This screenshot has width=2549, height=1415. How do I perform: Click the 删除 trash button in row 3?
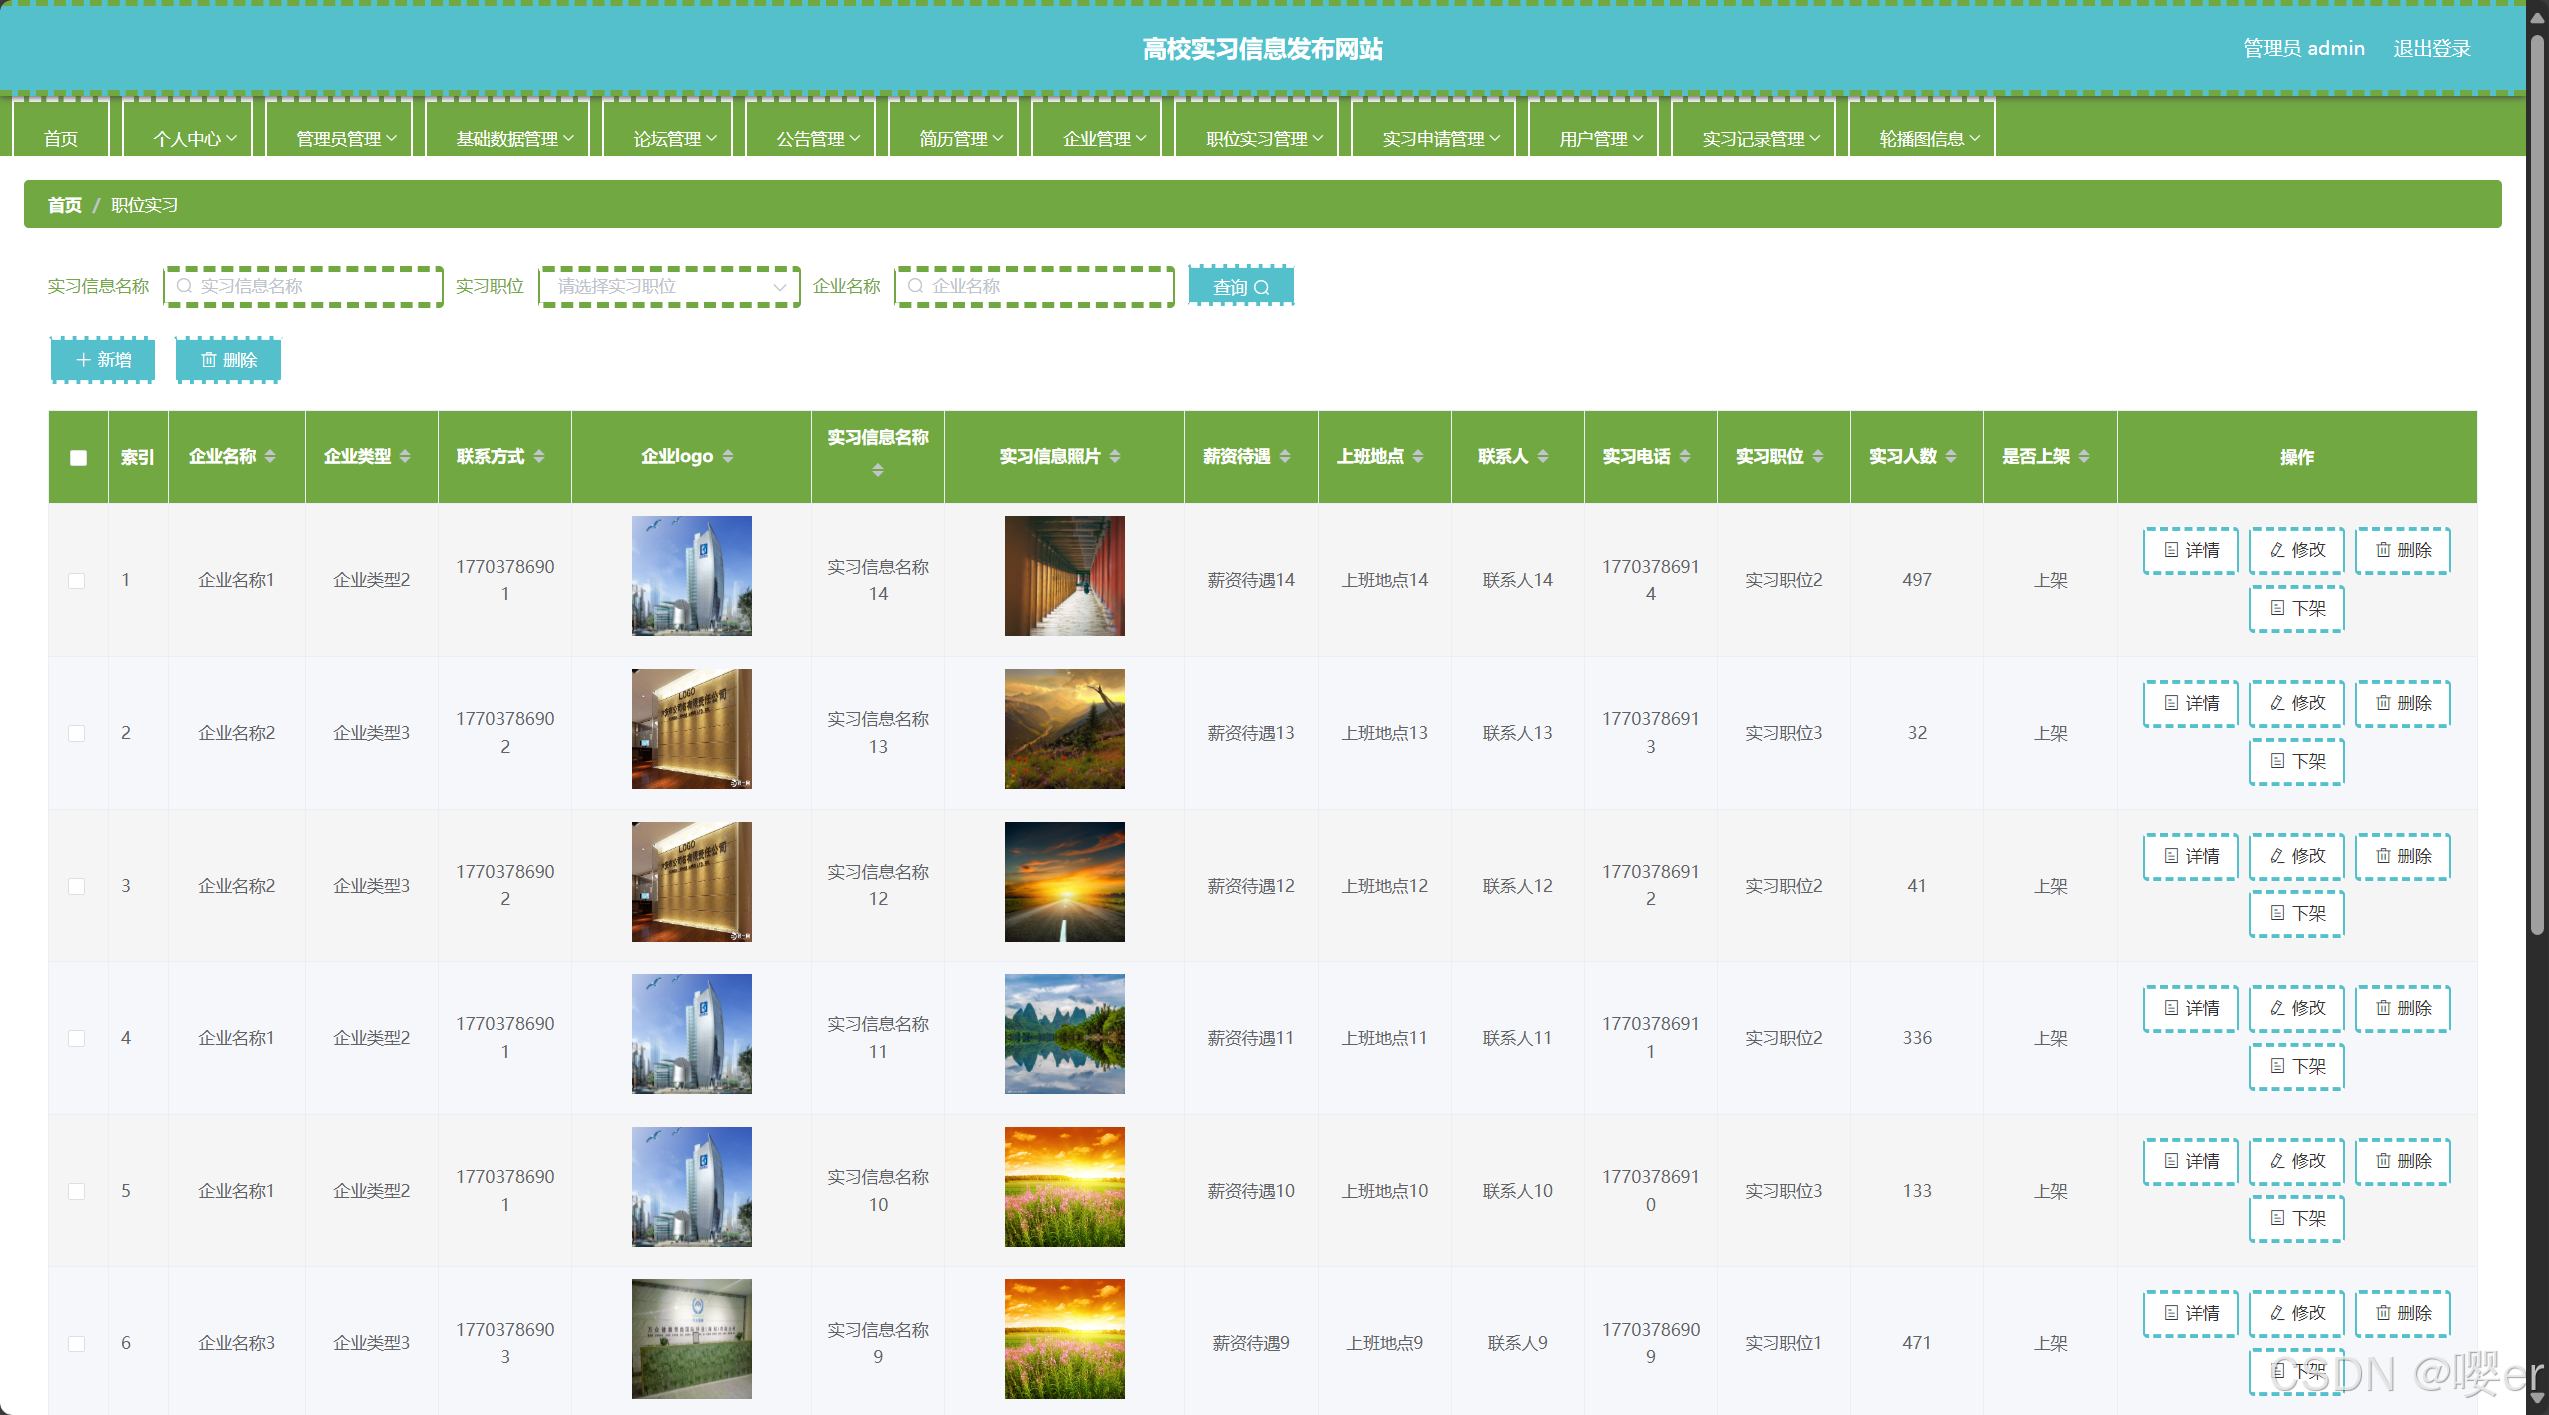(x=2402, y=856)
